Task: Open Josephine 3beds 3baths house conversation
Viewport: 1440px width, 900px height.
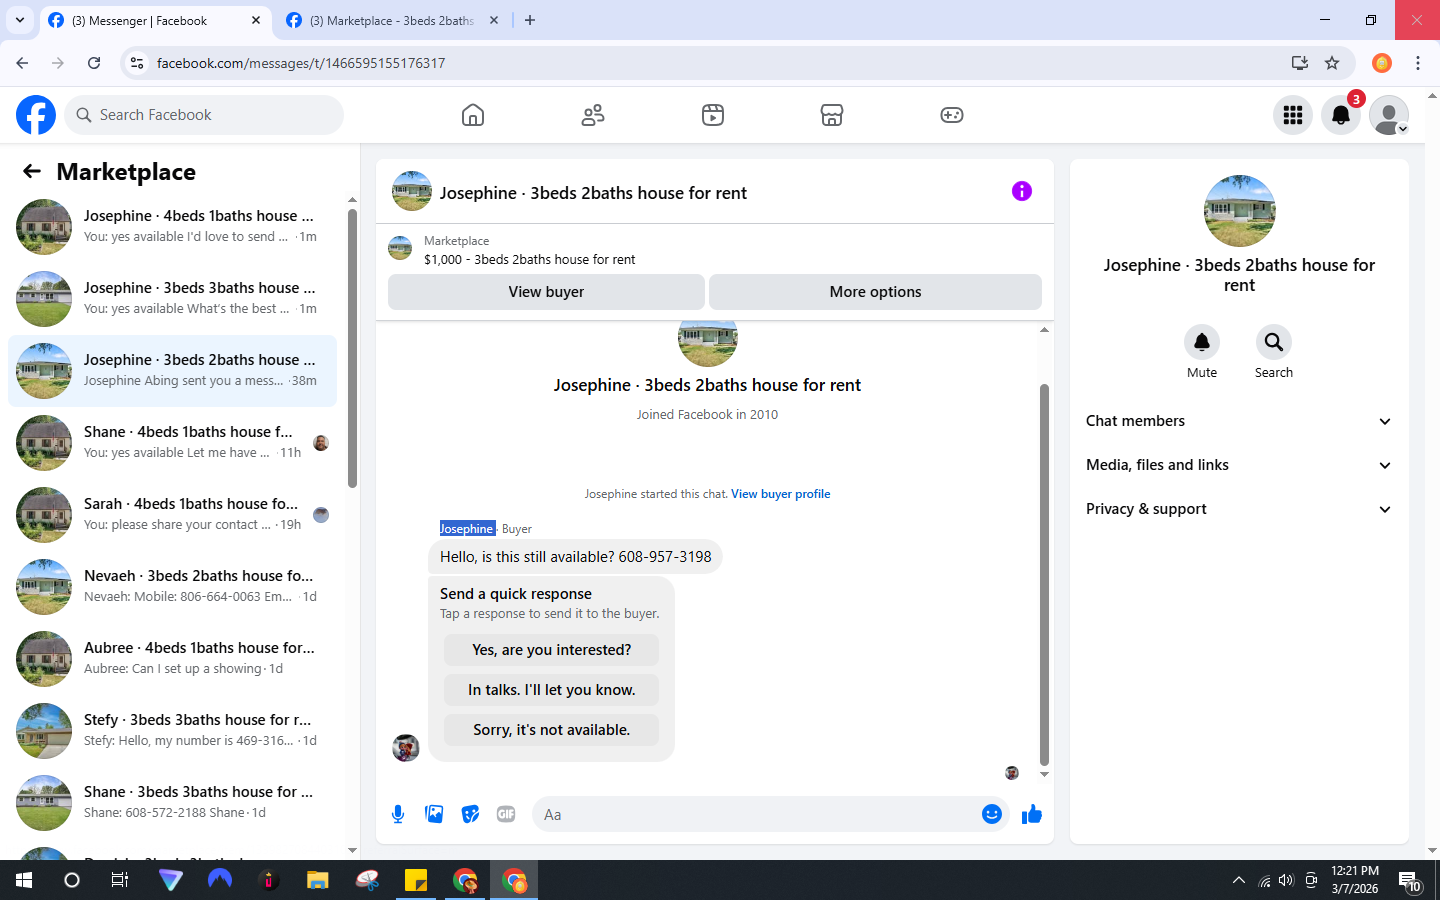Action: pos(172,299)
